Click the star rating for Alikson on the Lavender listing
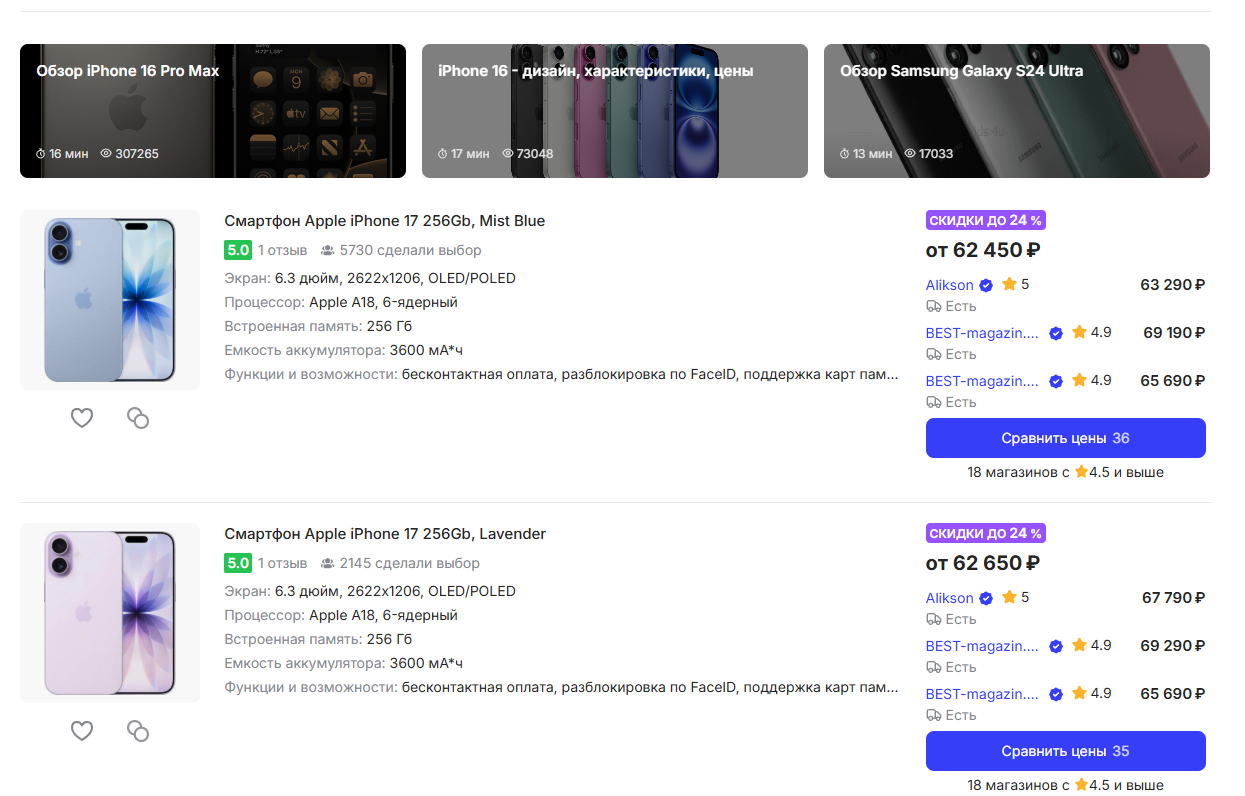This screenshot has height=796, width=1245. coord(1015,598)
